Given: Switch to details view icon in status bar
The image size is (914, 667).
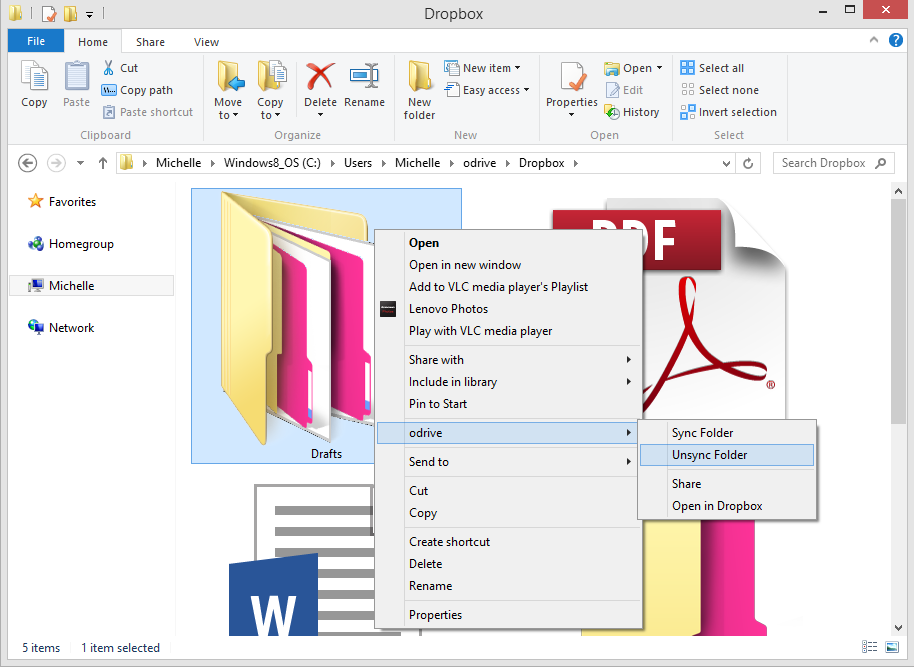Looking at the screenshot, I should (x=870, y=647).
